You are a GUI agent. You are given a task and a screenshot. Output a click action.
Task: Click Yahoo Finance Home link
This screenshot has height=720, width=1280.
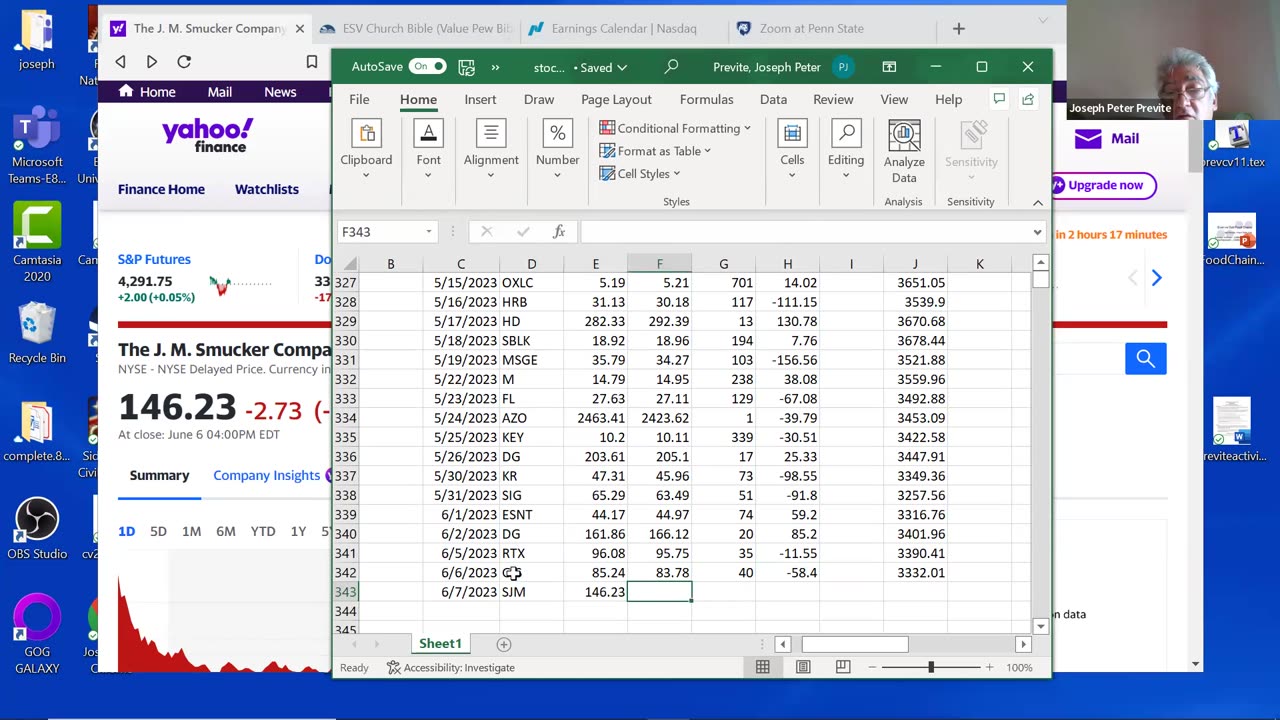click(161, 189)
